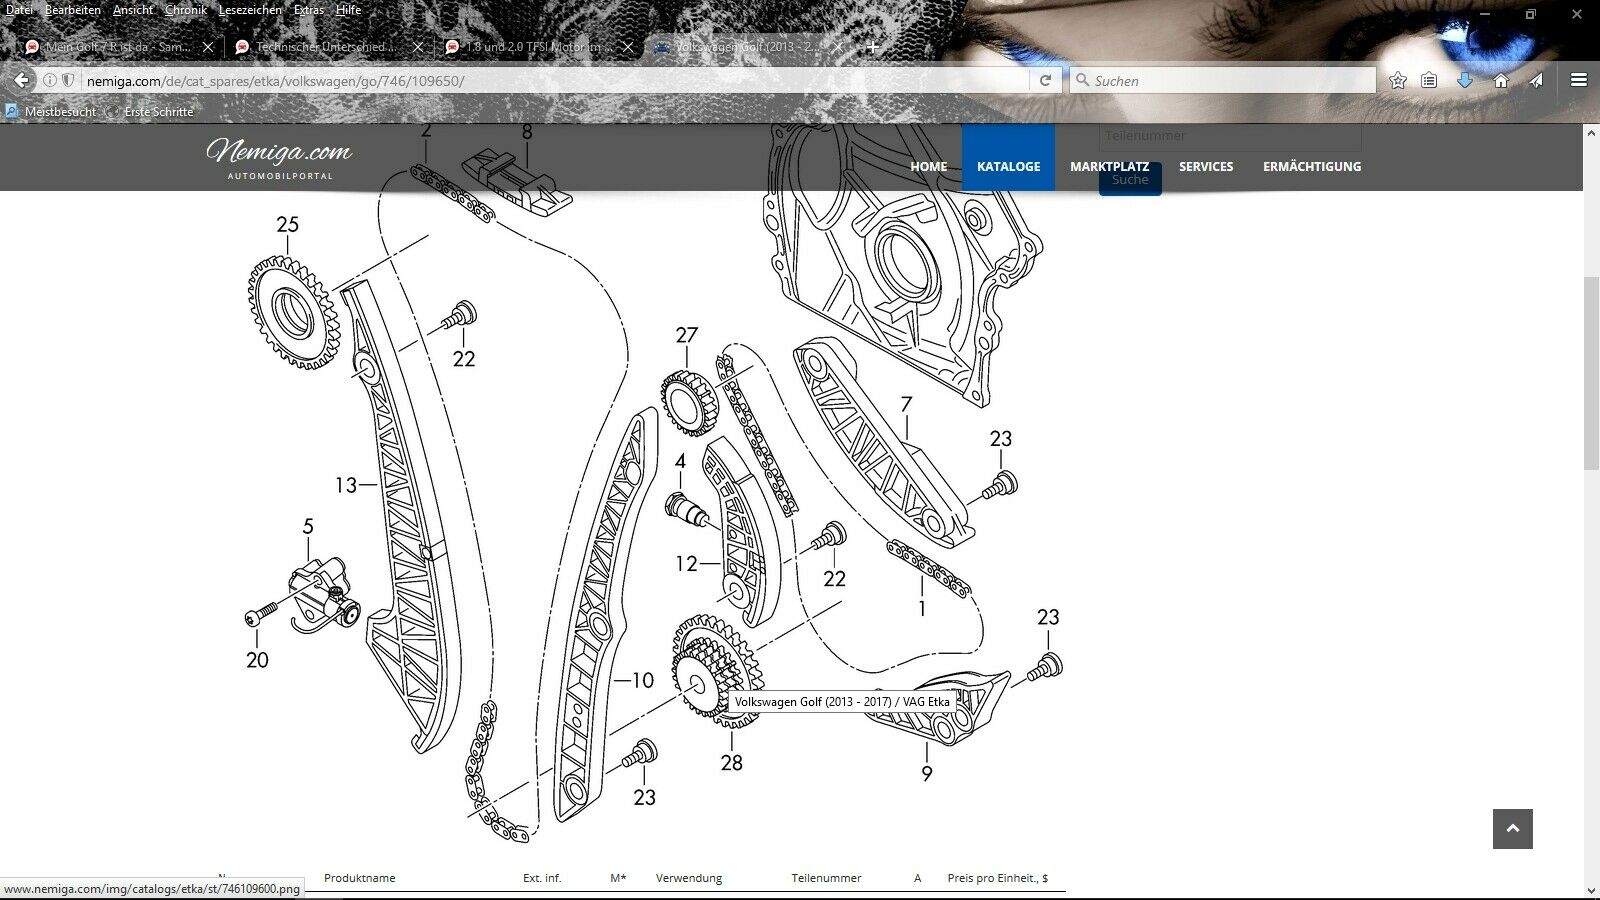Screen dimensions: 1600x900
Task: Close the 'Technischer Unterschied' tab
Action: point(418,47)
